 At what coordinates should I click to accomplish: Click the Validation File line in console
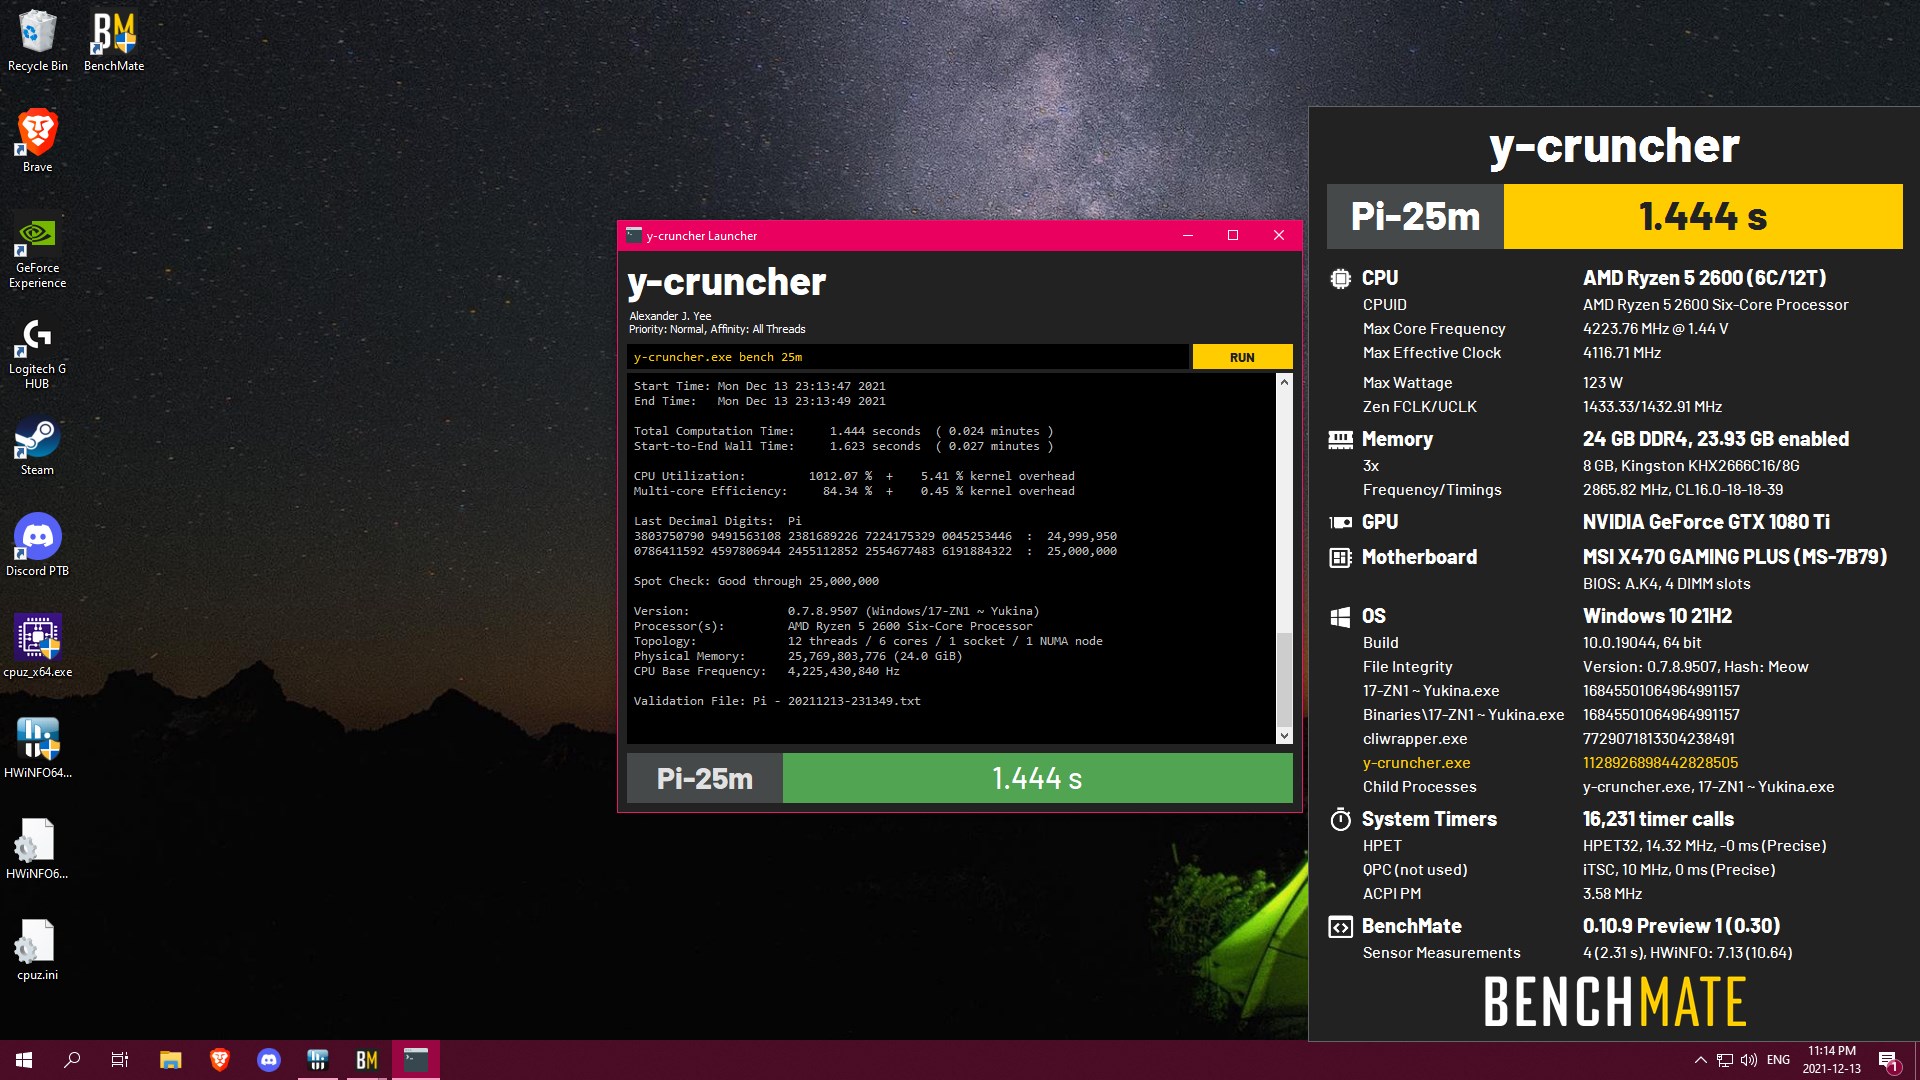777,701
